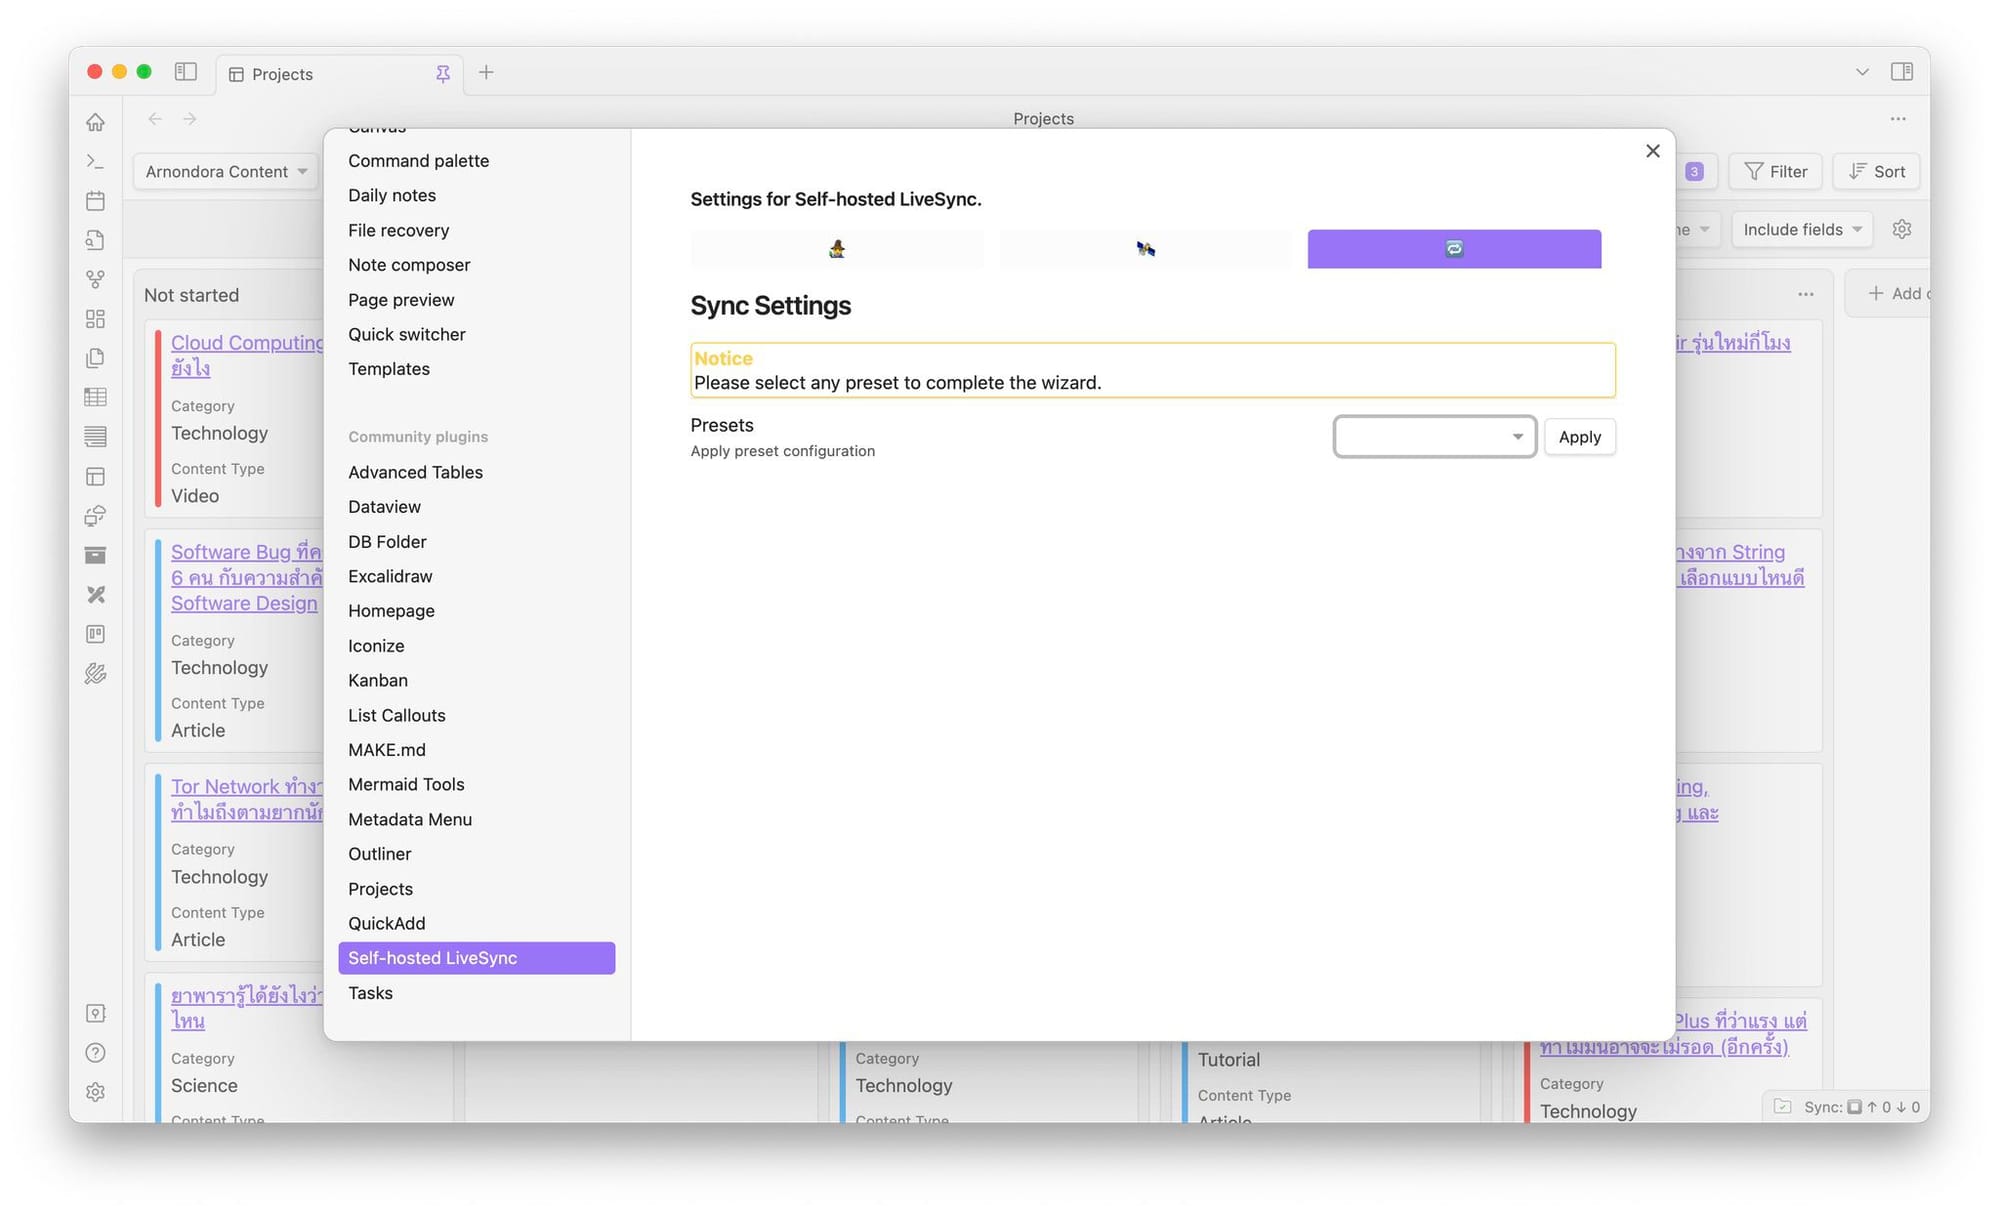Toggle the settings gear icon in bottom sidebar
This screenshot has height=1214, width=2000.
tap(94, 1093)
